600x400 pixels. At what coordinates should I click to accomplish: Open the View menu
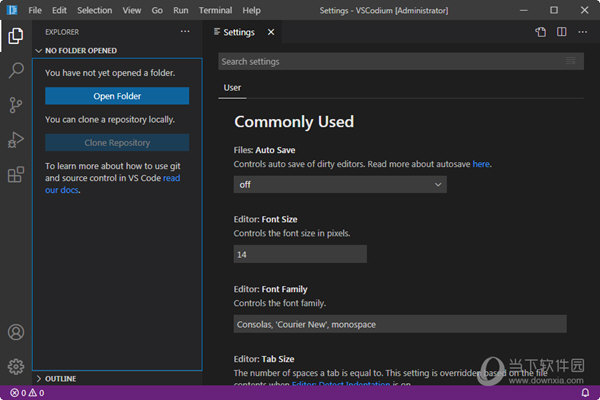pos(132,10)
